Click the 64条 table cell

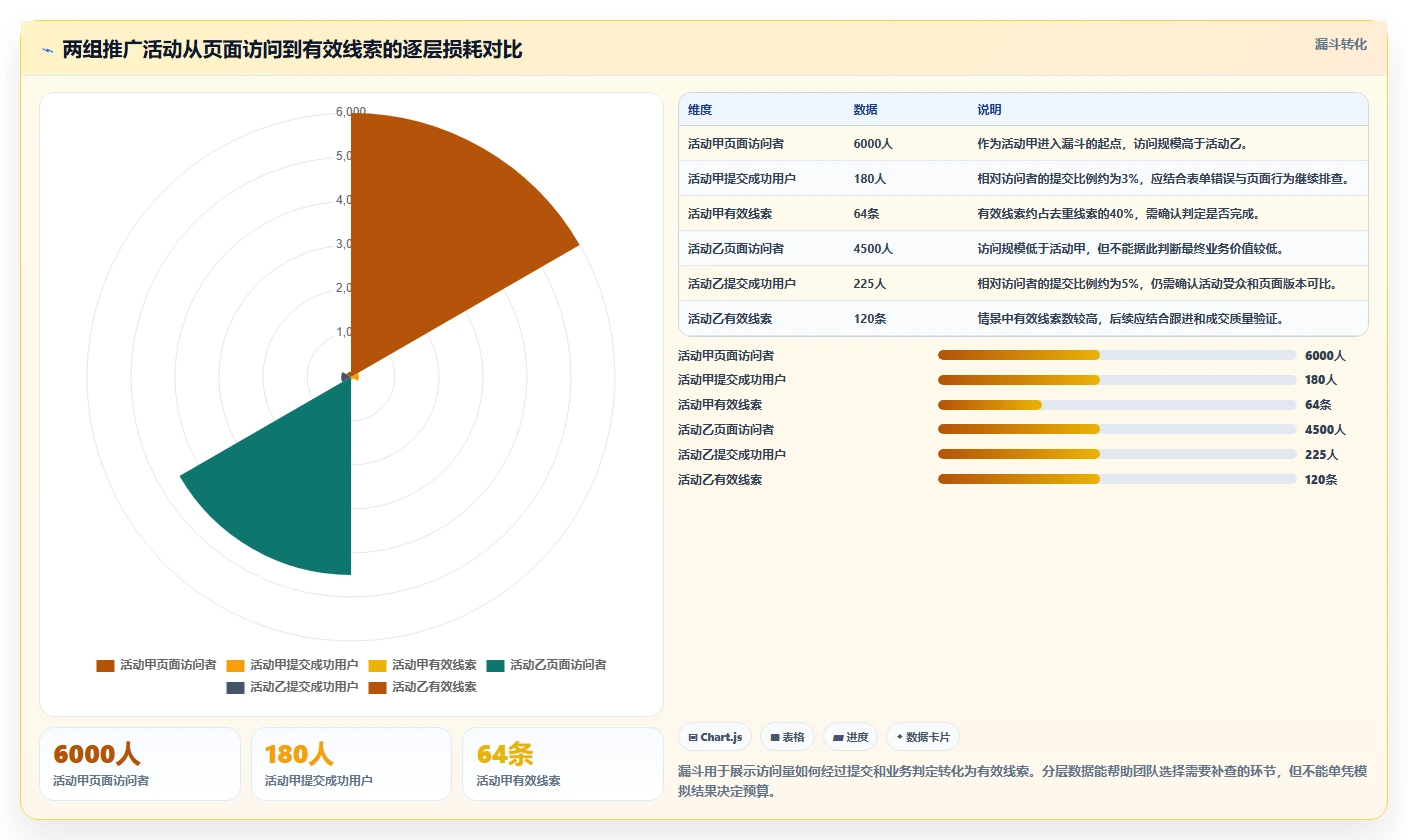tap(866, 214)
